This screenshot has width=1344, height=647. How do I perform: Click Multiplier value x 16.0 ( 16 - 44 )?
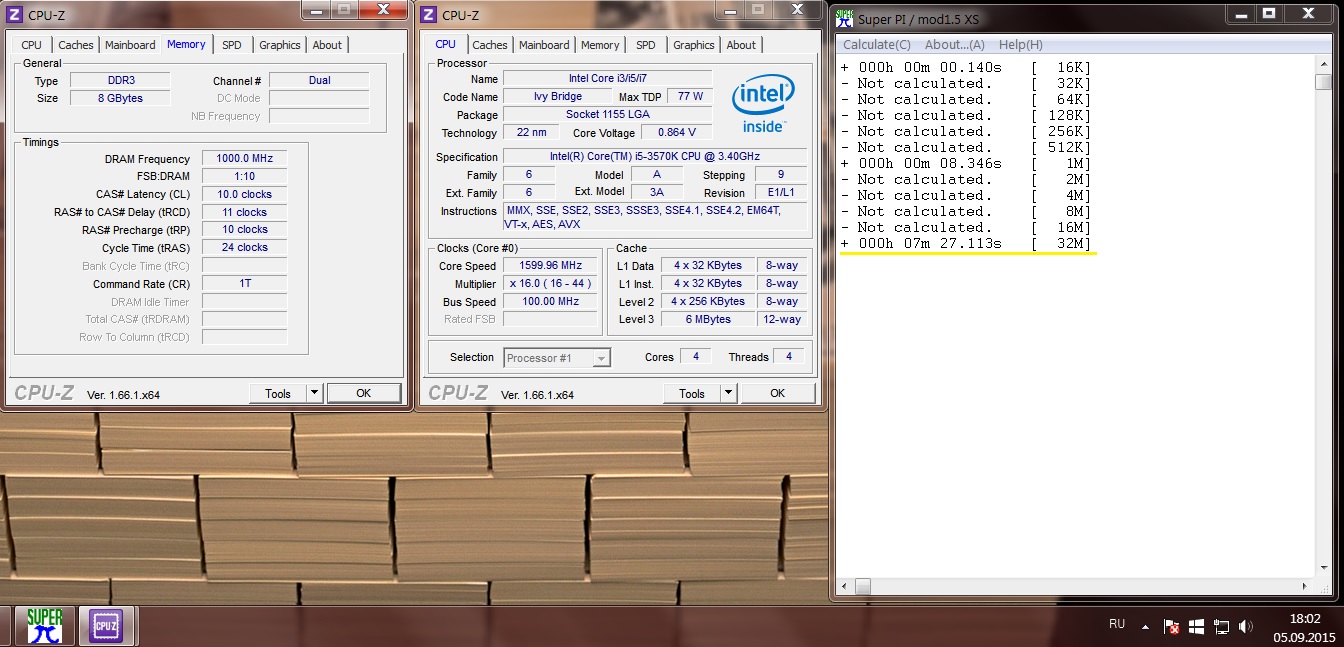(x=551, y=284)
